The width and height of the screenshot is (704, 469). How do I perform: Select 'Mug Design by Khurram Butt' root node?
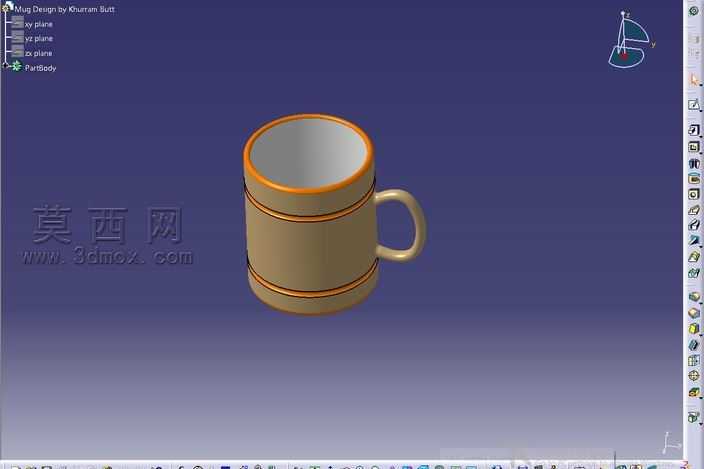[x=64, y=9]
